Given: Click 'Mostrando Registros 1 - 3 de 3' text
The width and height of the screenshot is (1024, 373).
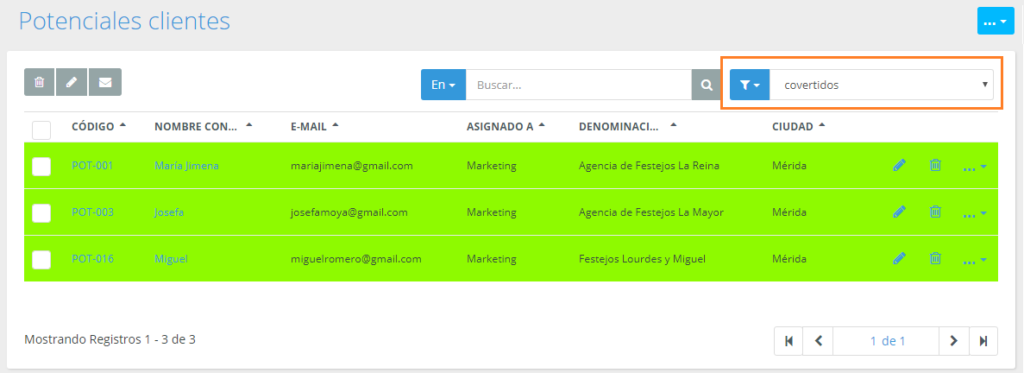Looking at the screenshot, I should point(110,340).
